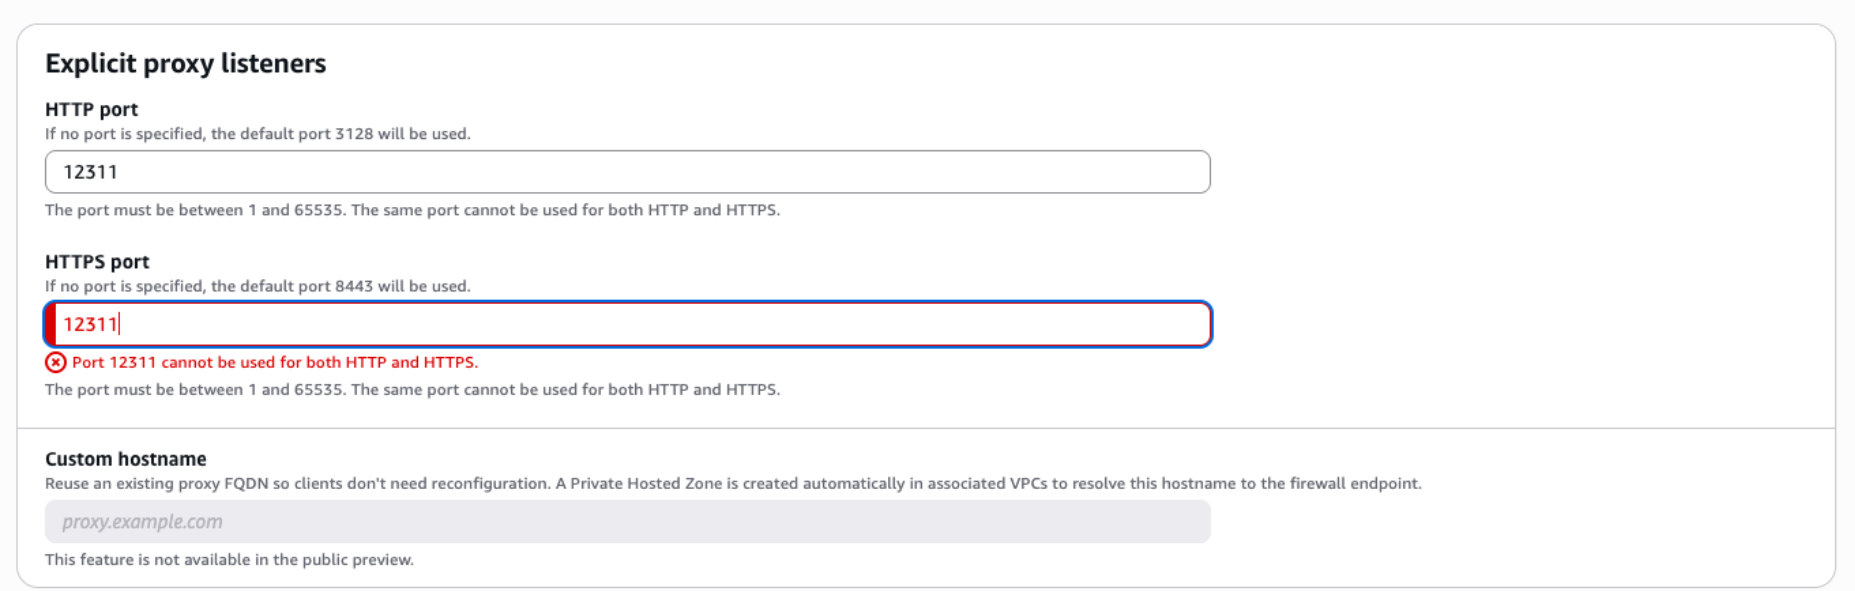
Task: Click the disabled Custom hostname field
Action: [x=628, y=522]
